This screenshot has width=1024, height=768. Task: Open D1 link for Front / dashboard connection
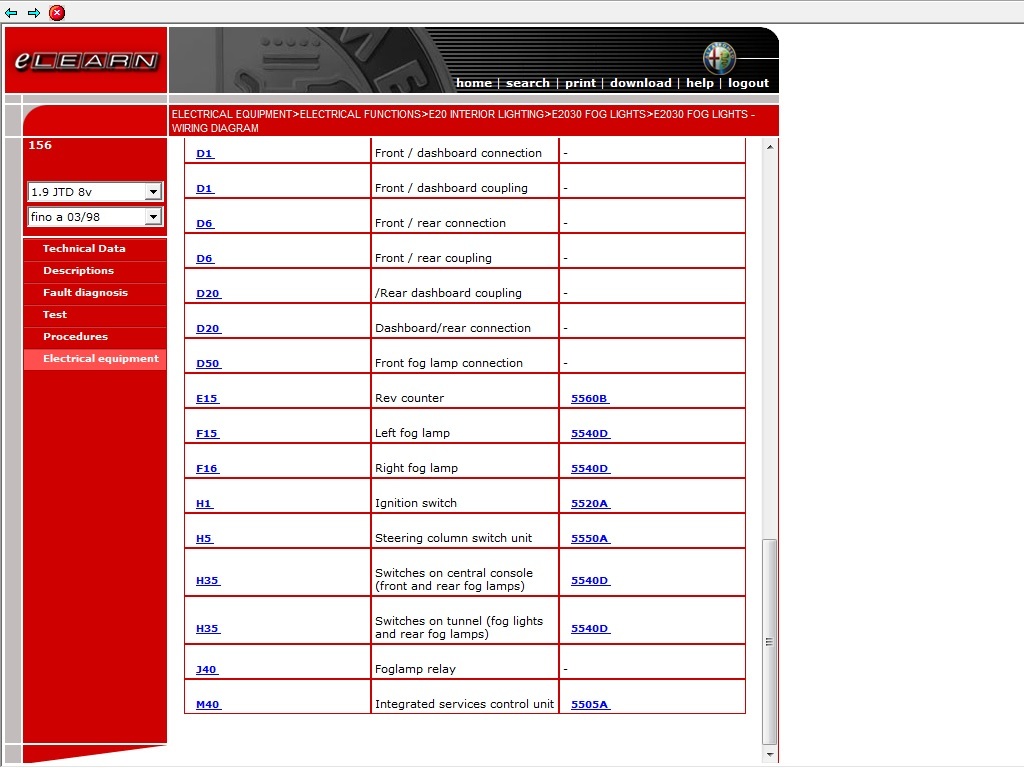(x=205, y=153)
